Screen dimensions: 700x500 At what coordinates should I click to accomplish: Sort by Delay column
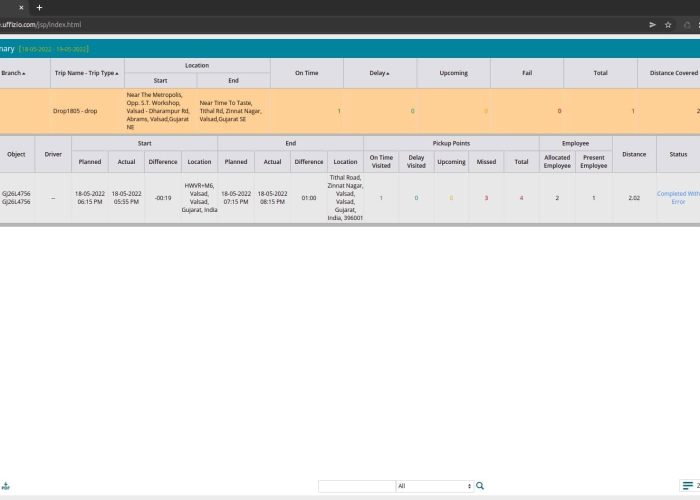(380, 73)
